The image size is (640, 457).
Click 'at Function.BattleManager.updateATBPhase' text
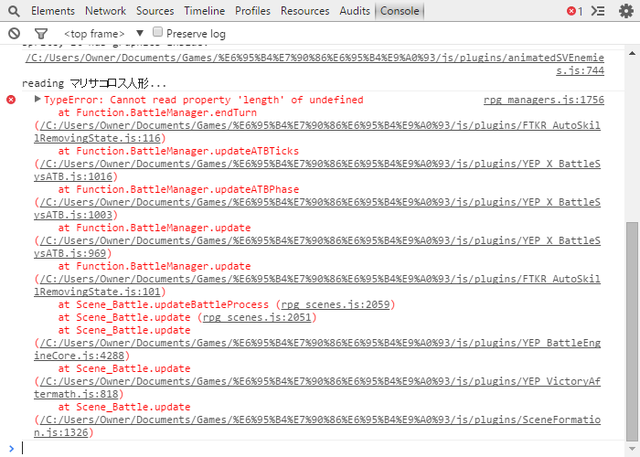coord(178,189)
